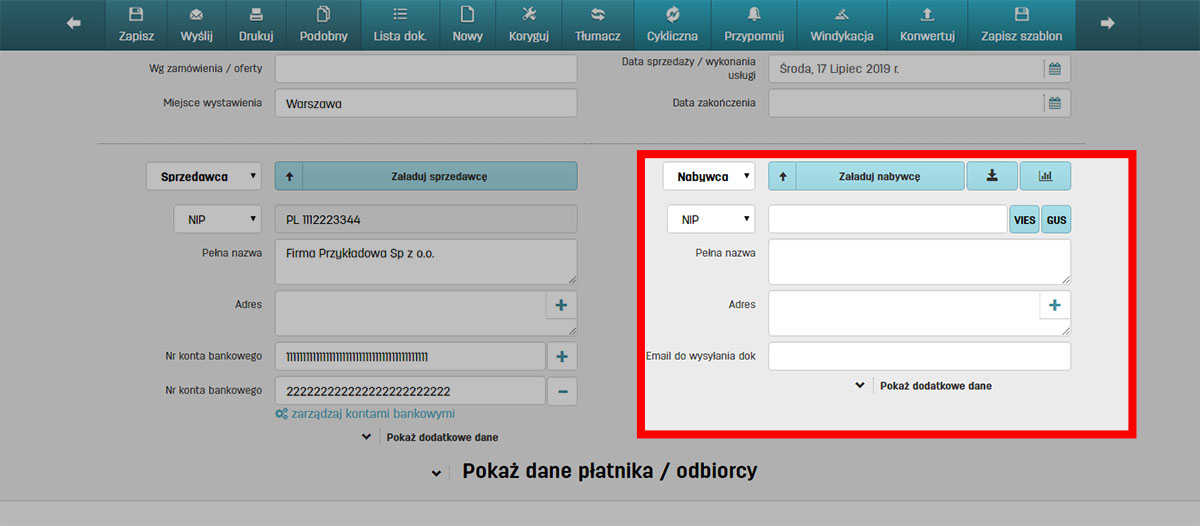Viewport: 1200px width, 526px height.
Task: Click the bank account field filled with 1s
Action: [x=410, y=356]
